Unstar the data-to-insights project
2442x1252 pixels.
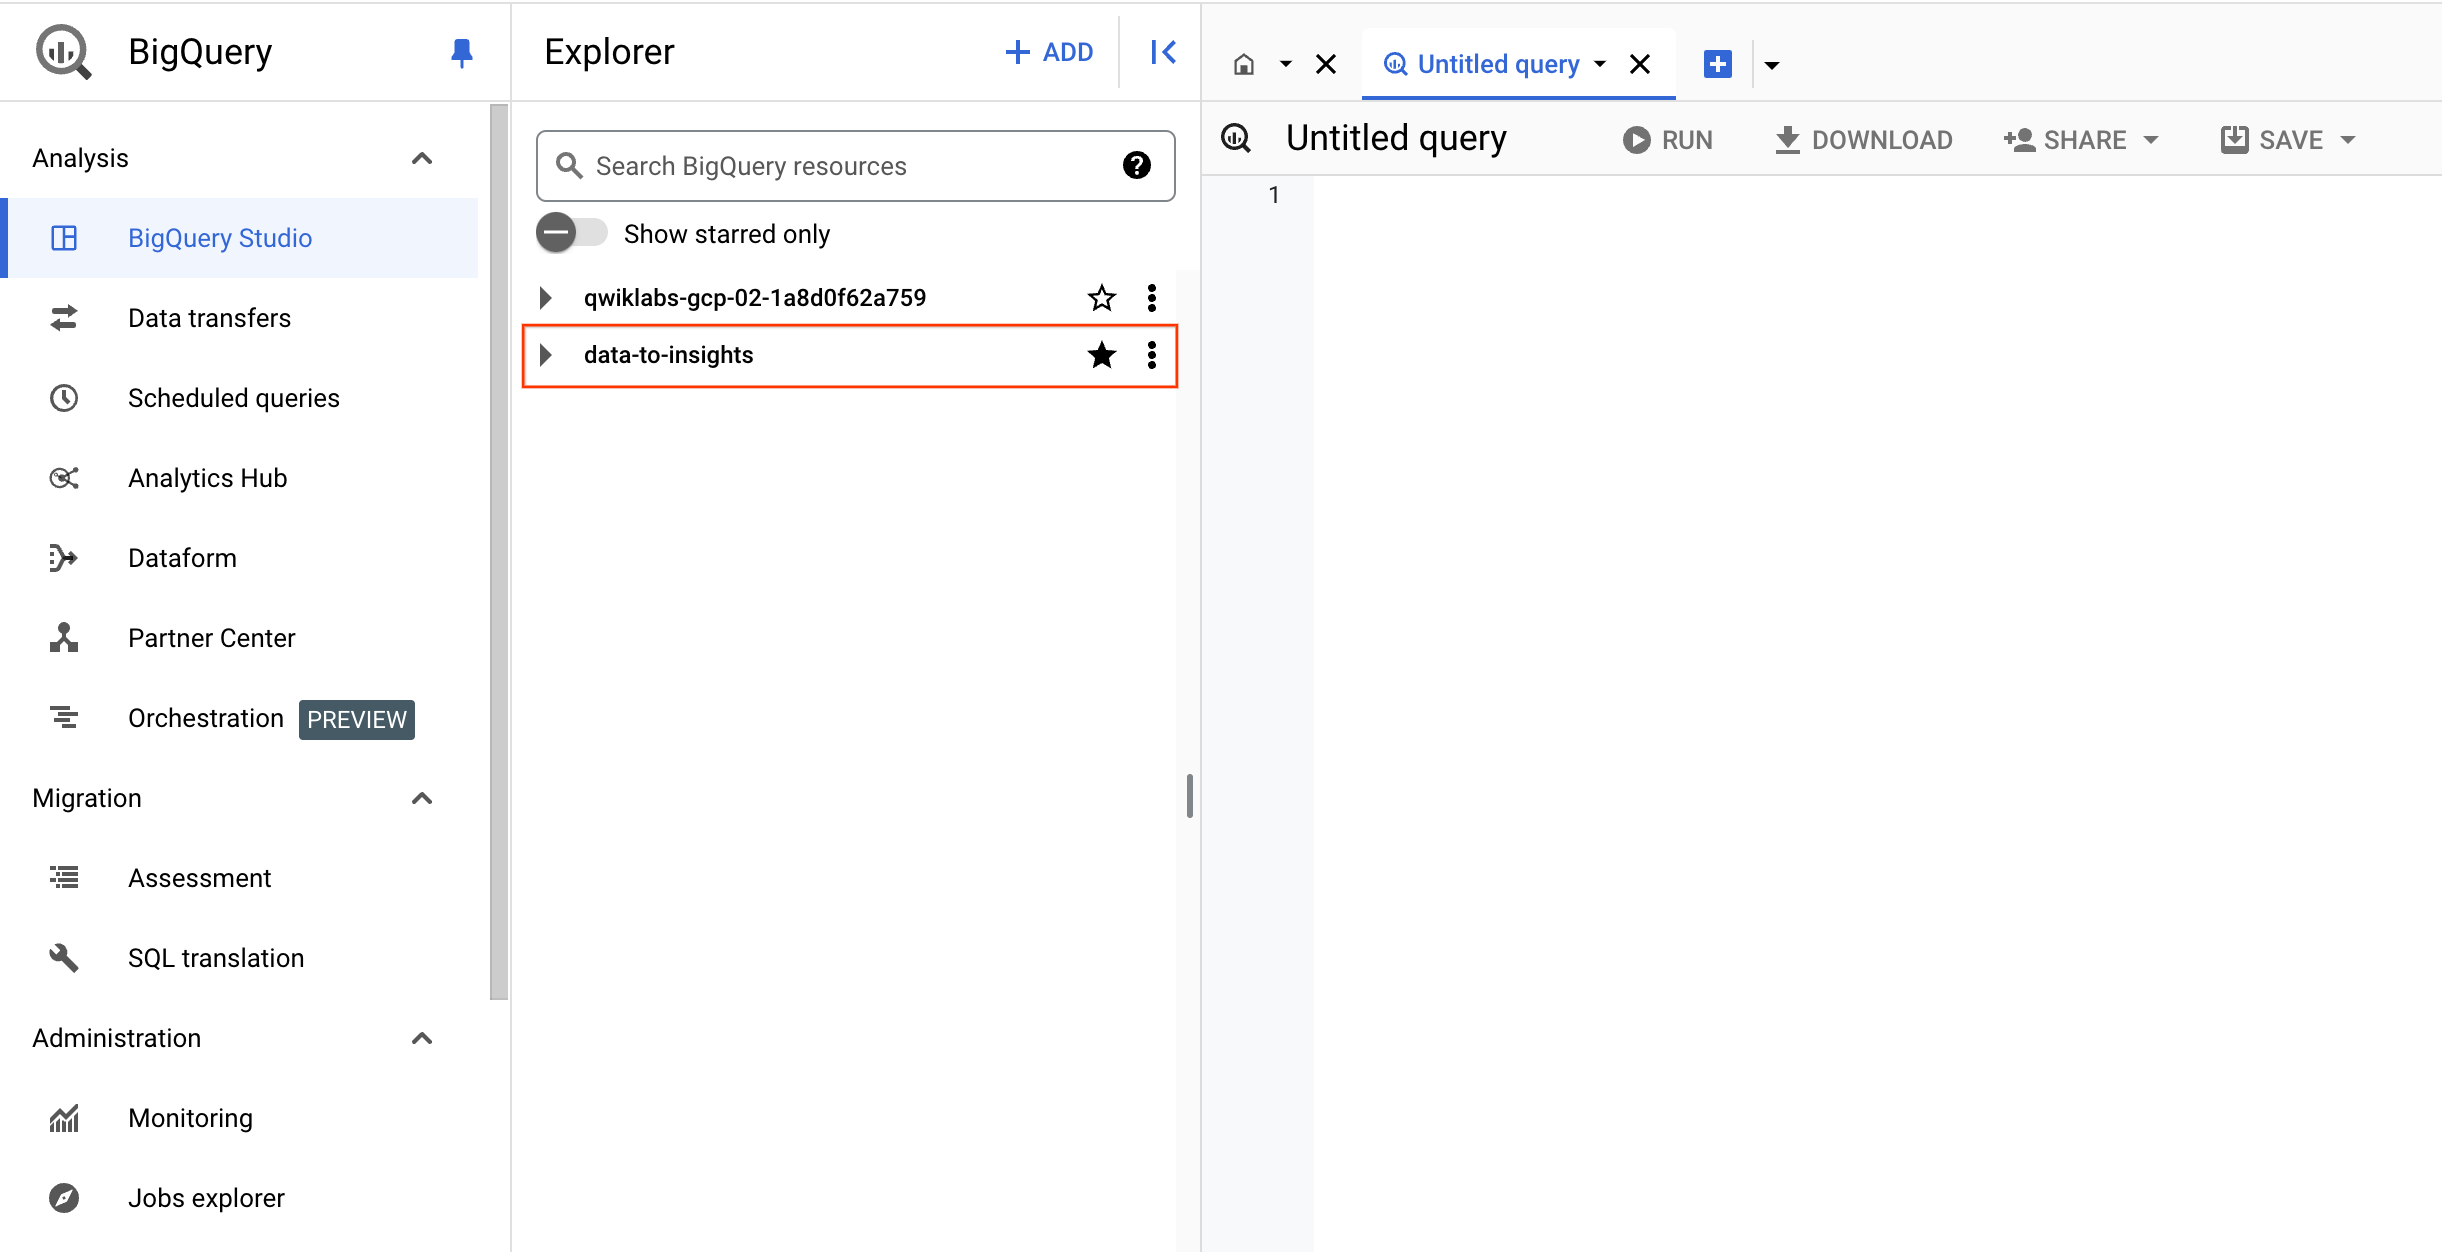[x=1102, y=355]
